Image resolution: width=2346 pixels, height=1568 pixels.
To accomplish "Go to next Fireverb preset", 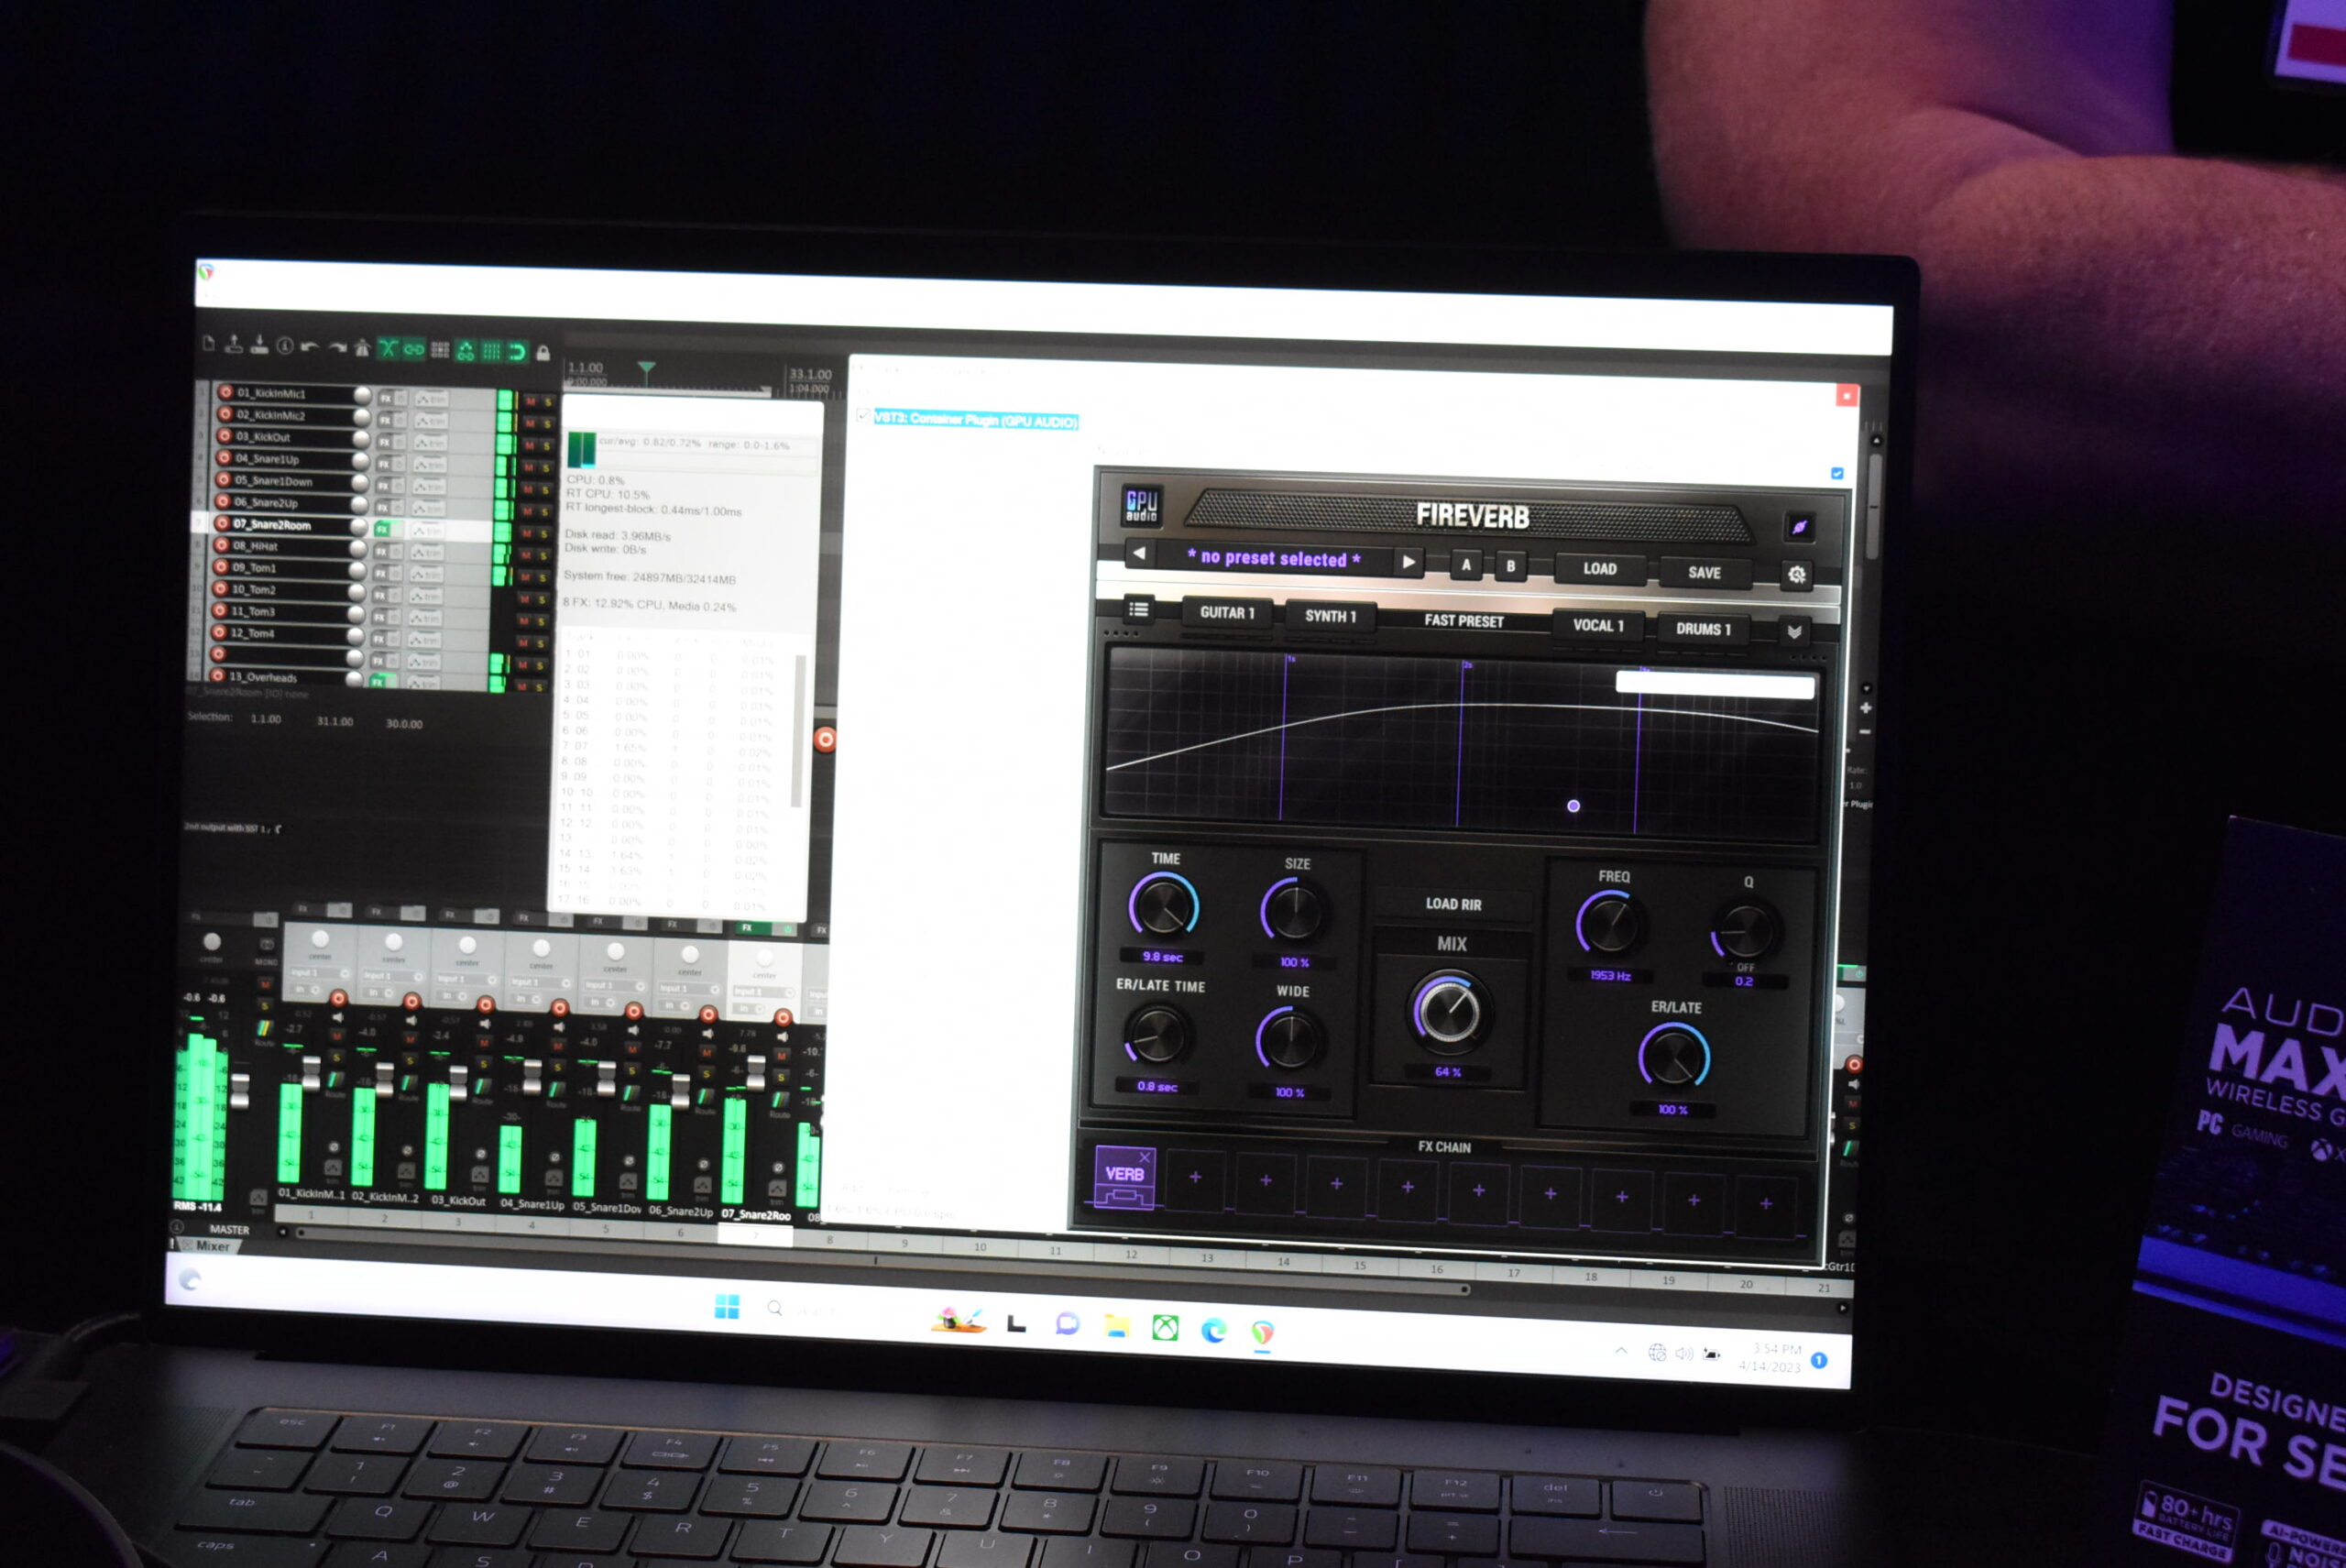I will [x=1408, y=562].
